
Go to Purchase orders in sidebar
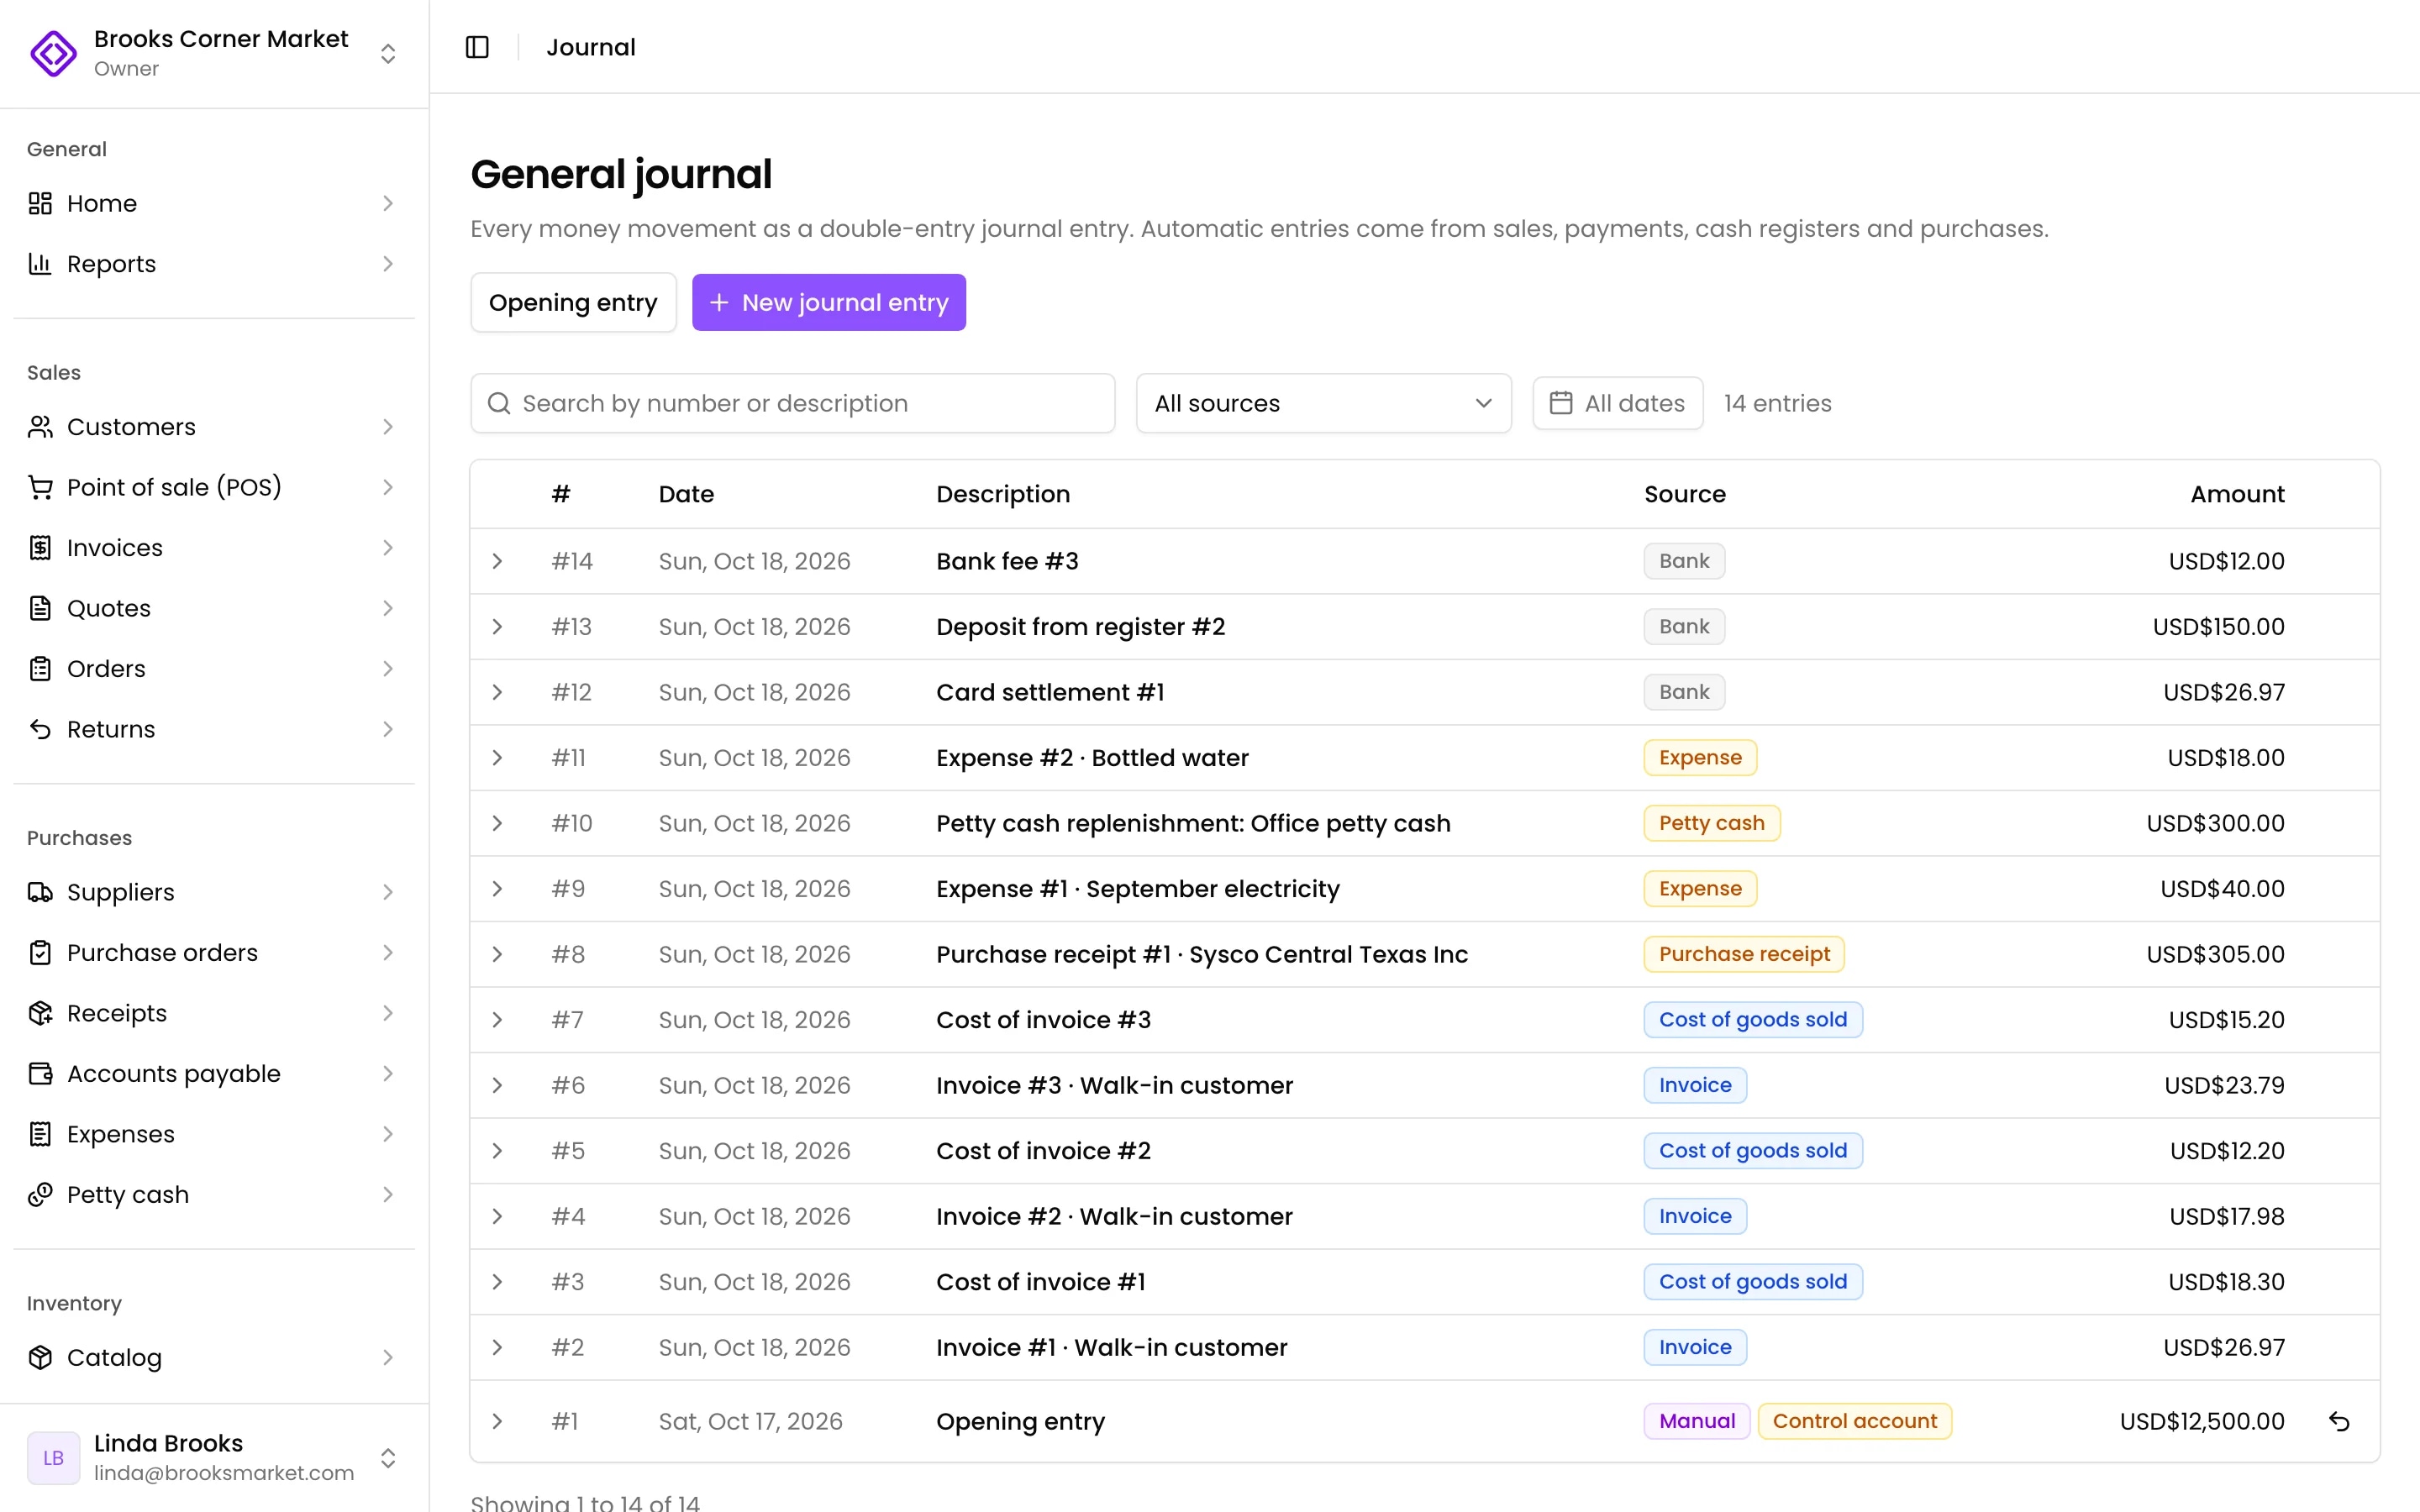(213, 953)
